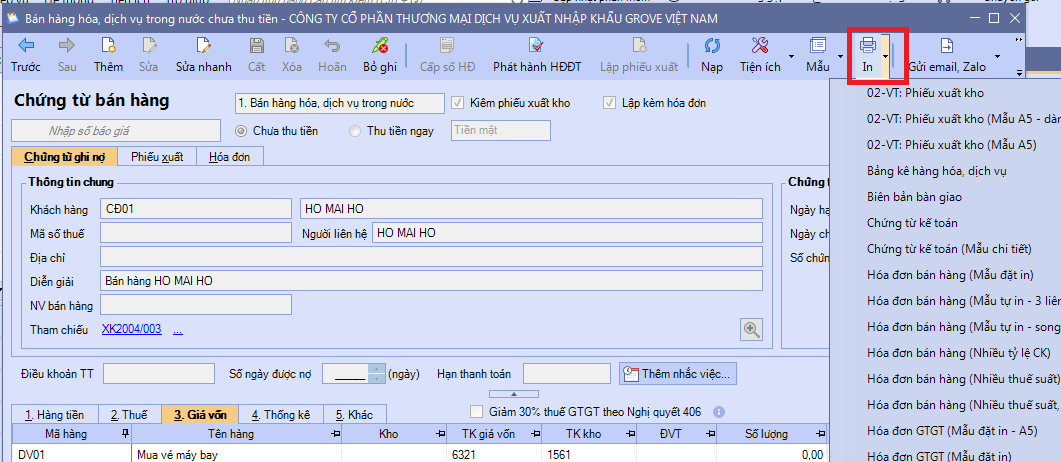Screen dimensions: 1061x462
Task: Click the In printer icon
Action: (x=867, y=45)
